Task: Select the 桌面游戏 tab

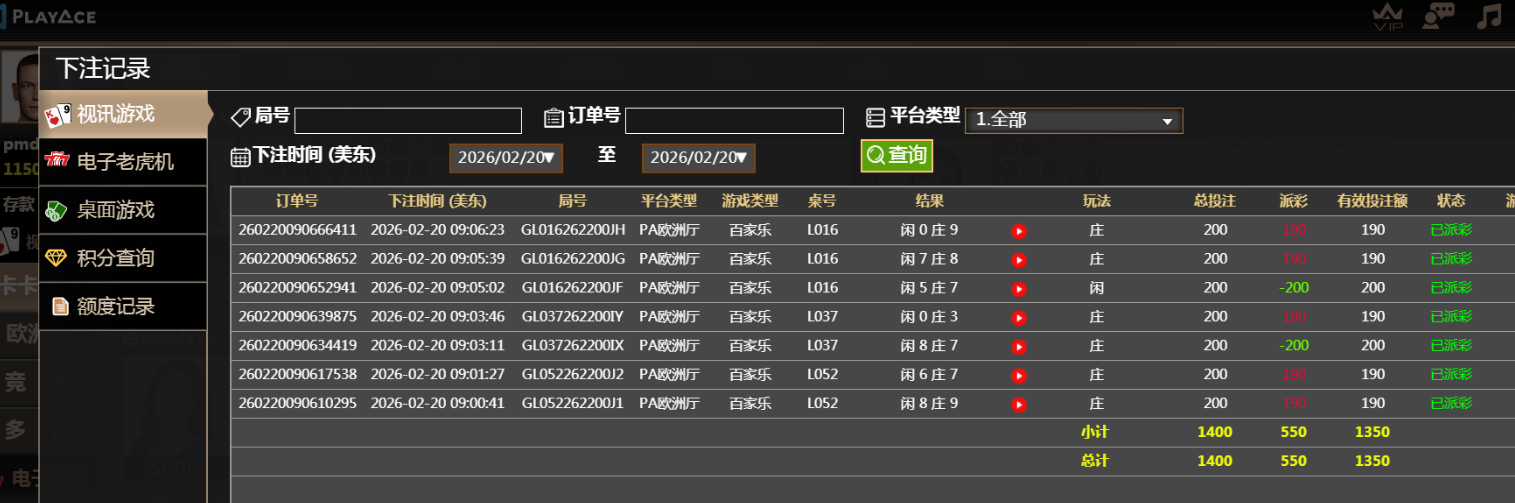Action: pos(123,210)
